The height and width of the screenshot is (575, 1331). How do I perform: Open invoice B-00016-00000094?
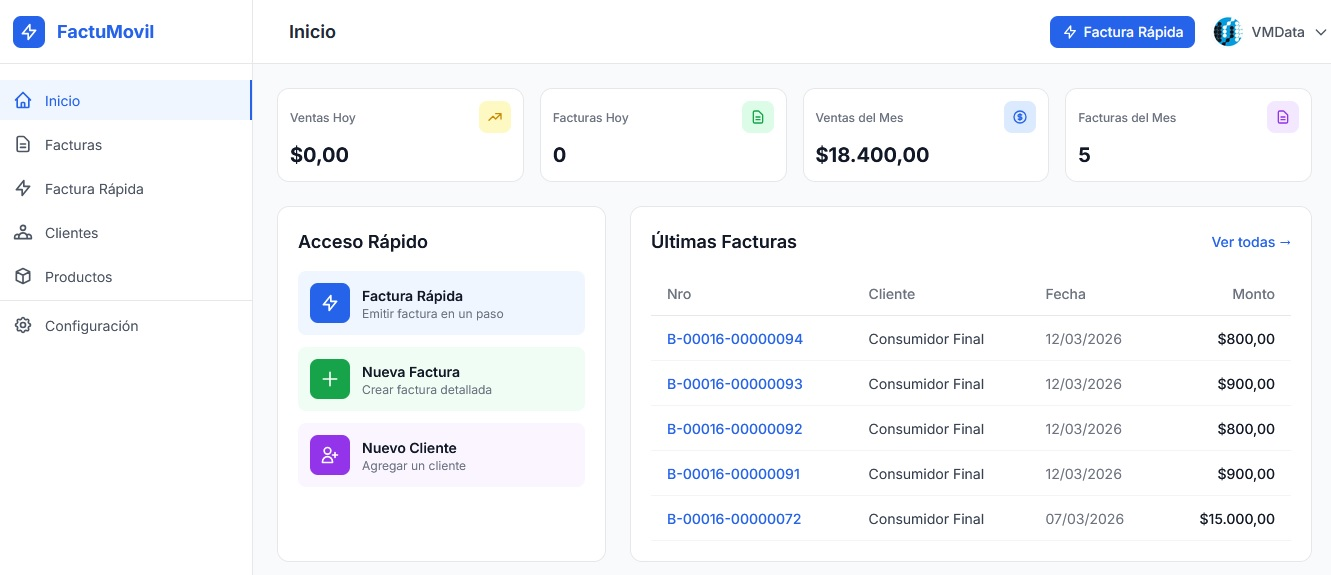tap(735, 339)
